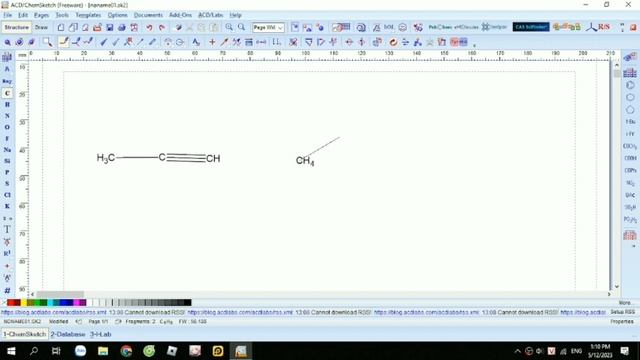Select the Edit Atom Label tool
This screenshot has width=640, height=360.
click(x=196, y=42)
